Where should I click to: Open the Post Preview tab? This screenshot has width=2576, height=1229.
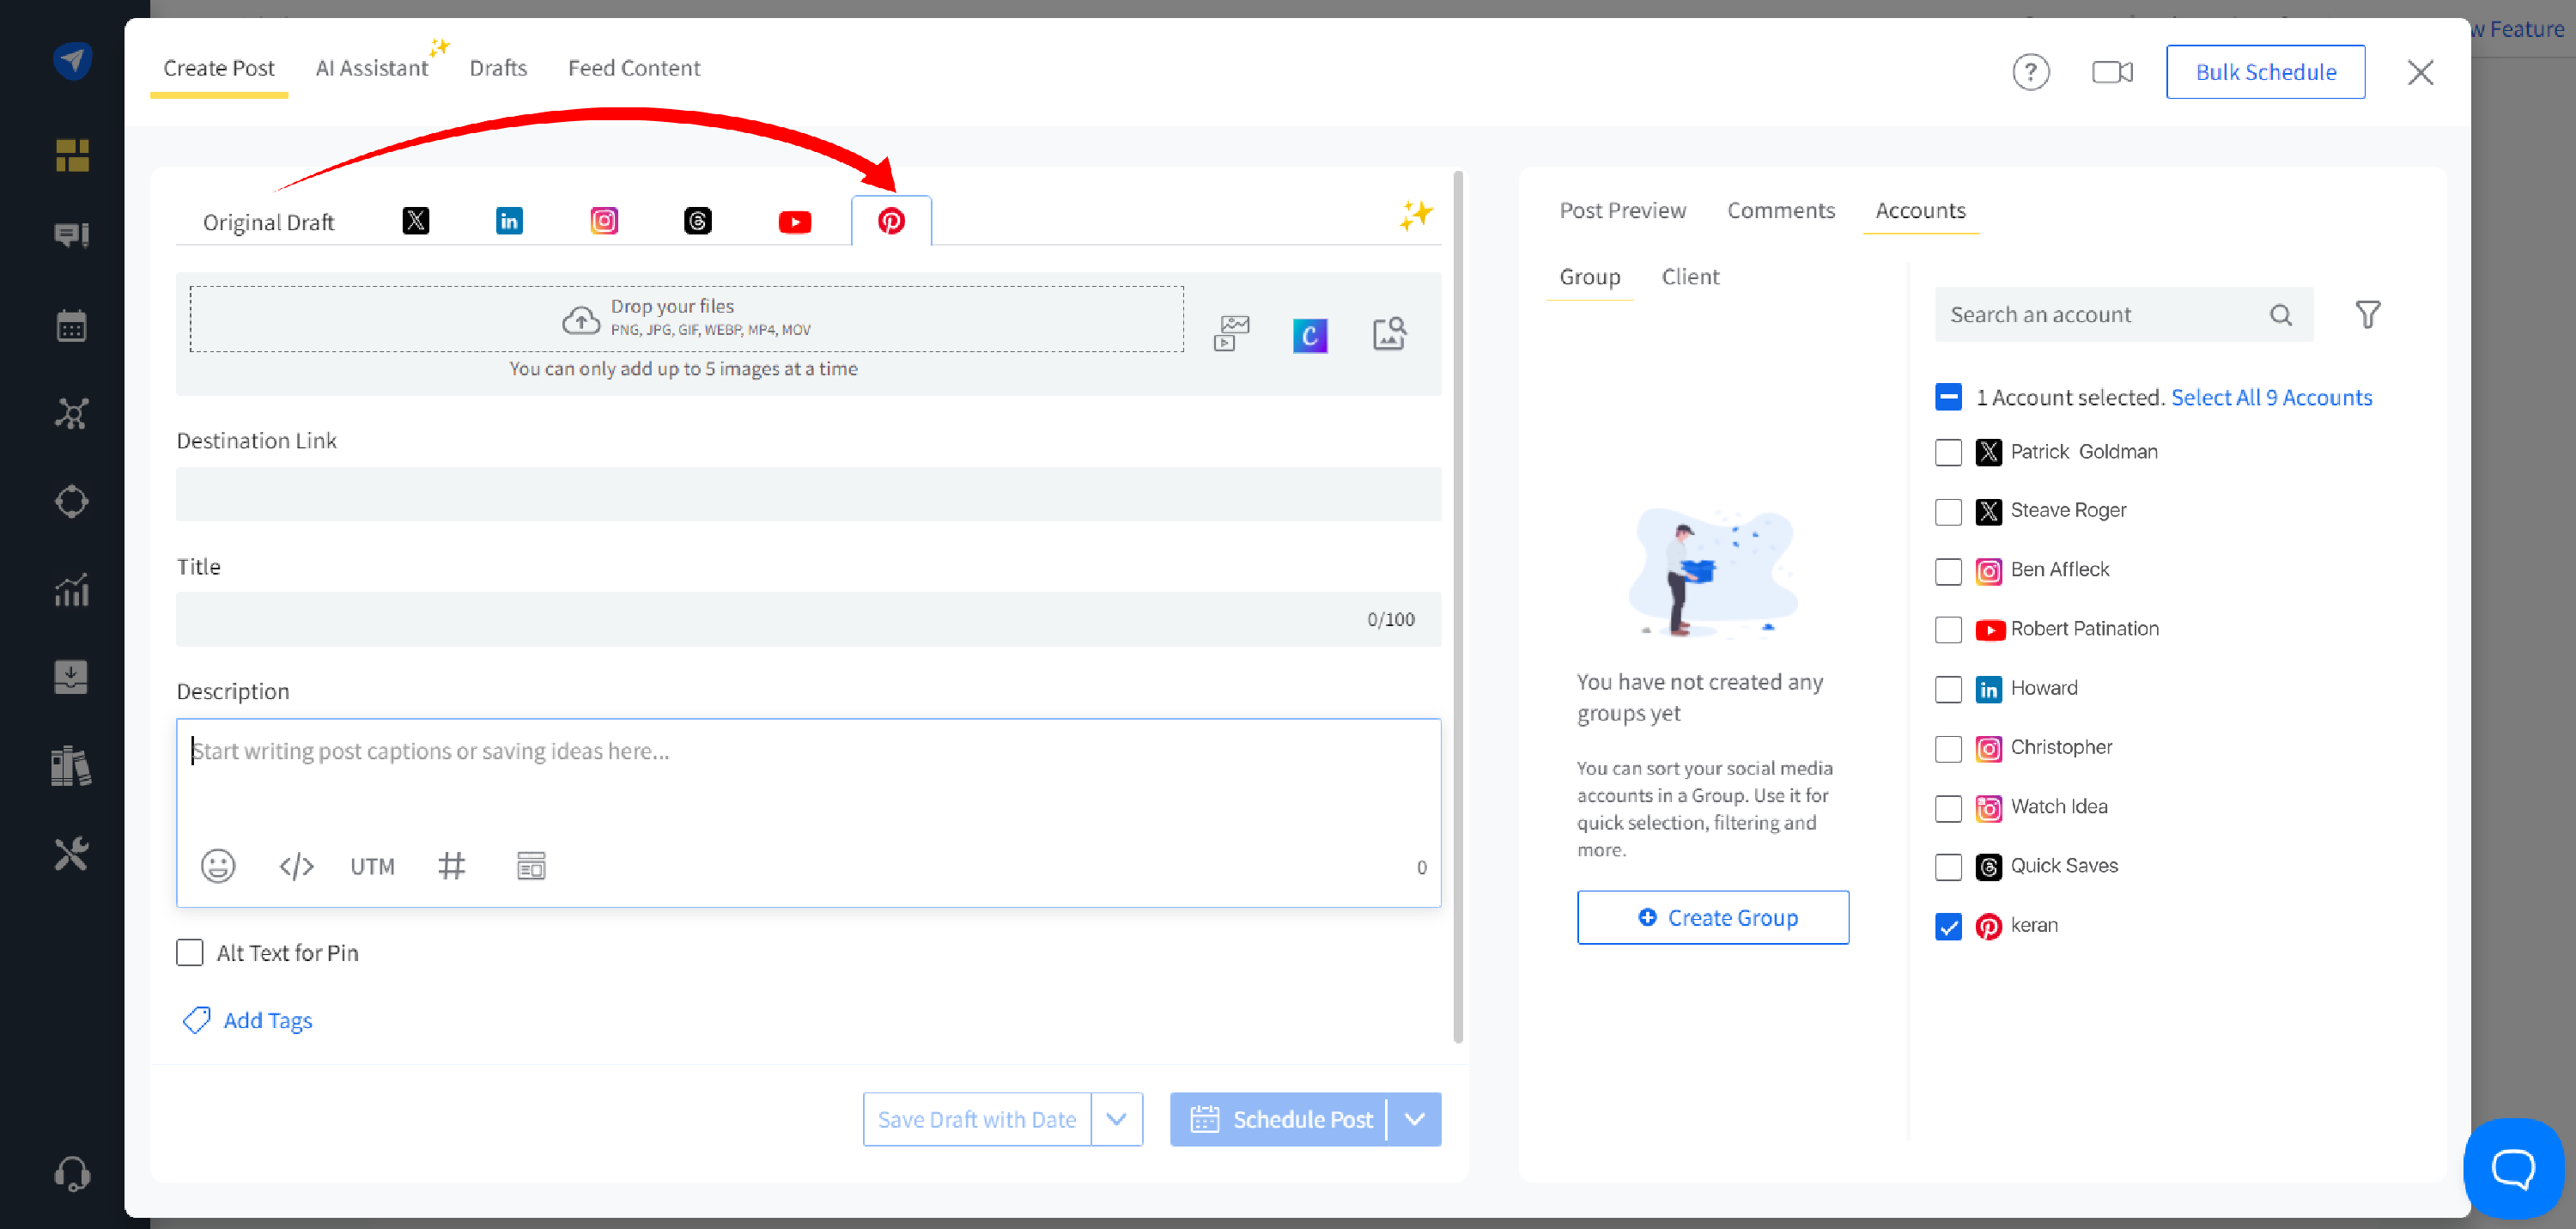tap(1622, 210)
